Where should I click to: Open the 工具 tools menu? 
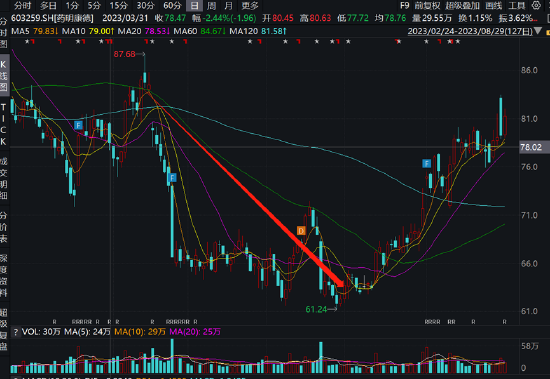point(517,6)
